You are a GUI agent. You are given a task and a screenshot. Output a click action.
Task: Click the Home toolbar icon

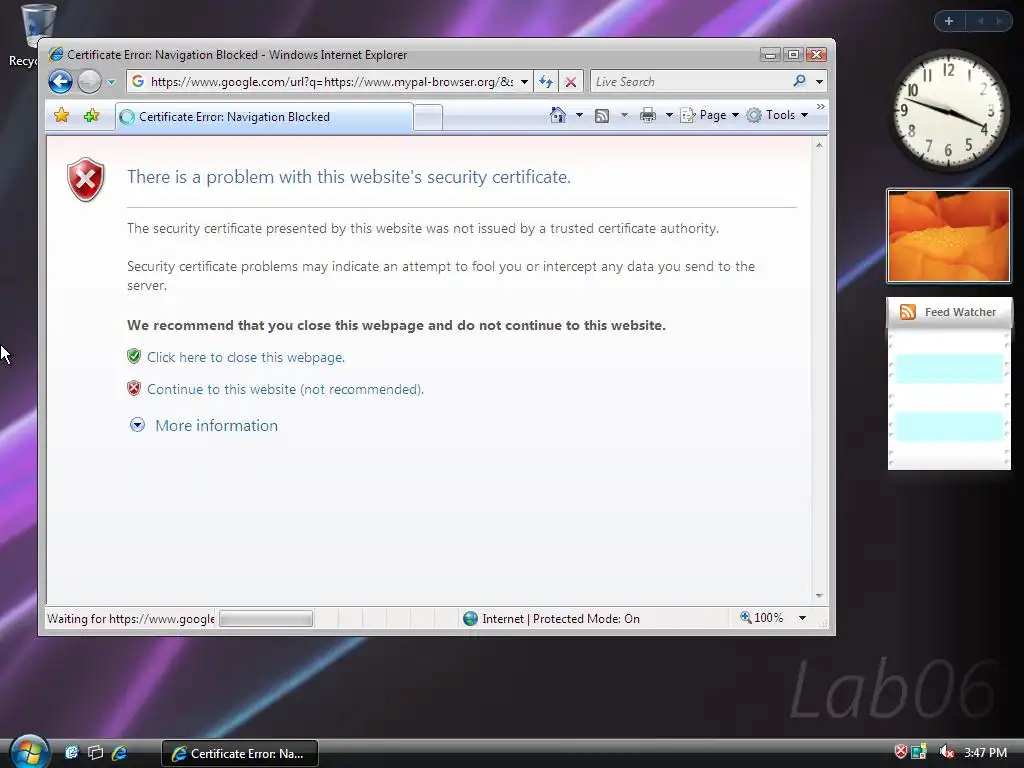pyautogui.click(x=558, y=116)
